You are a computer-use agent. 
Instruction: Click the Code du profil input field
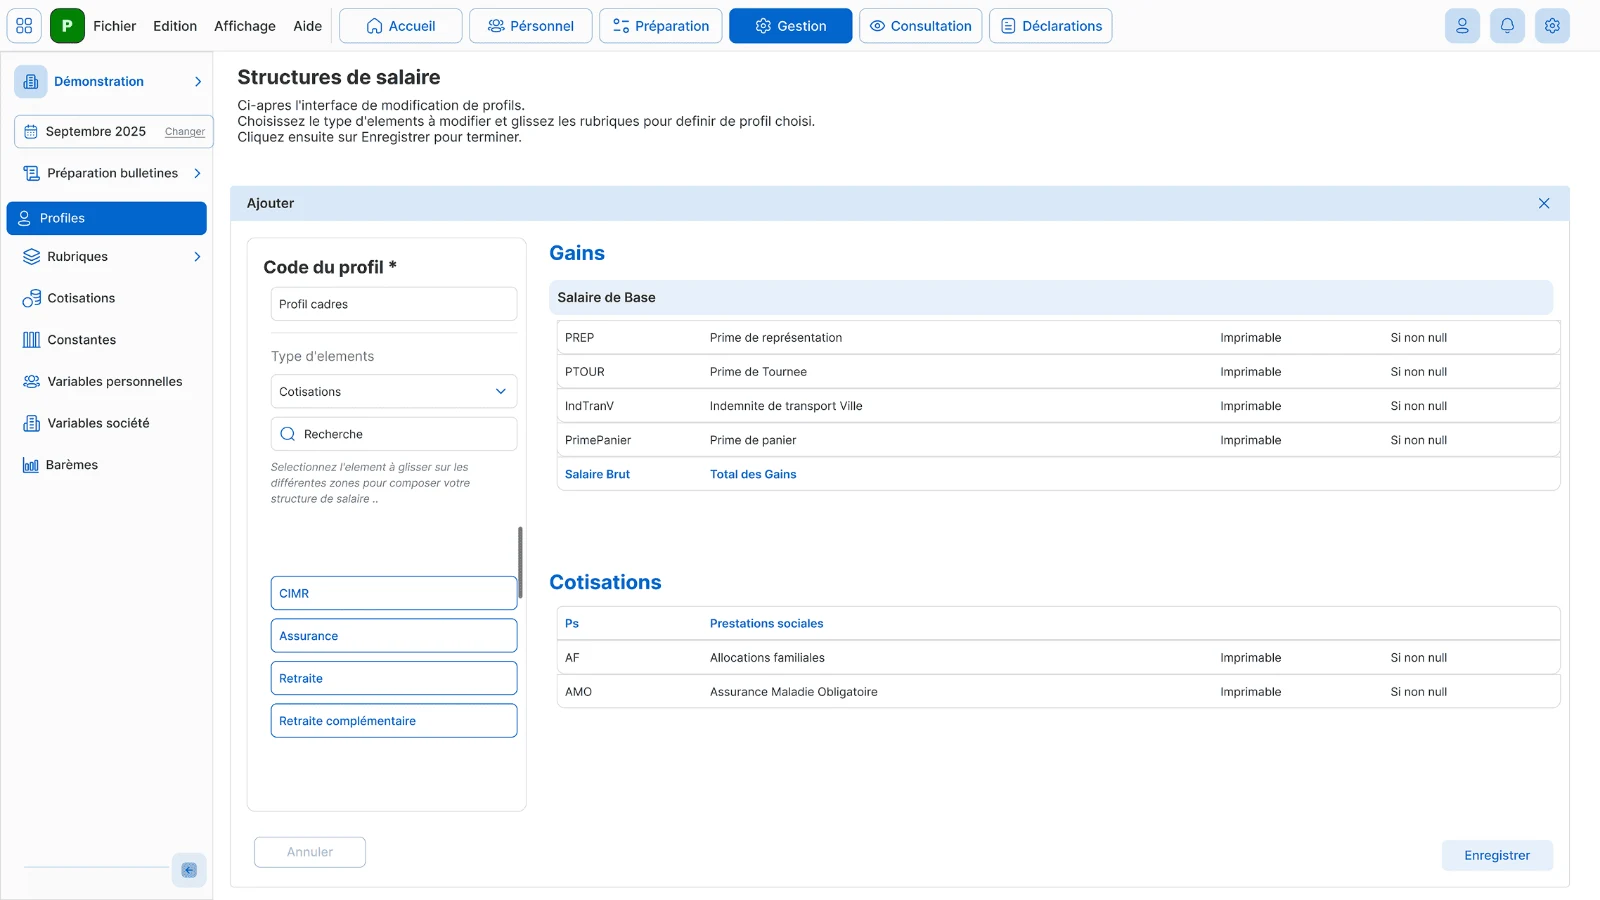coord(394,304)
